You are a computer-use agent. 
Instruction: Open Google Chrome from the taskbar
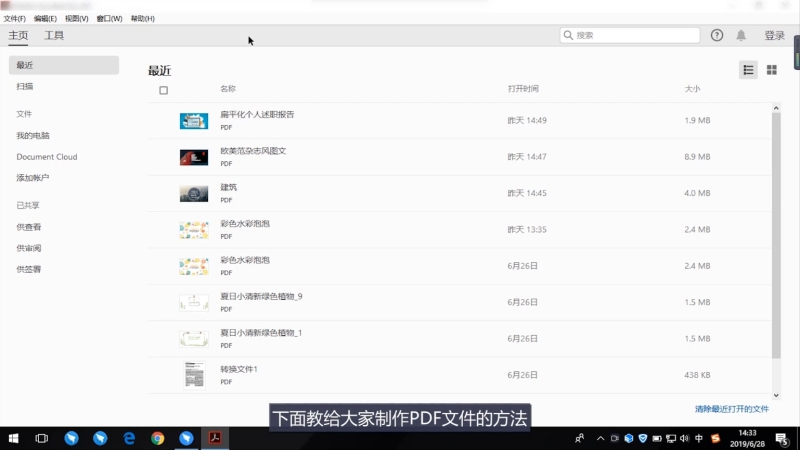coord(158,438)
